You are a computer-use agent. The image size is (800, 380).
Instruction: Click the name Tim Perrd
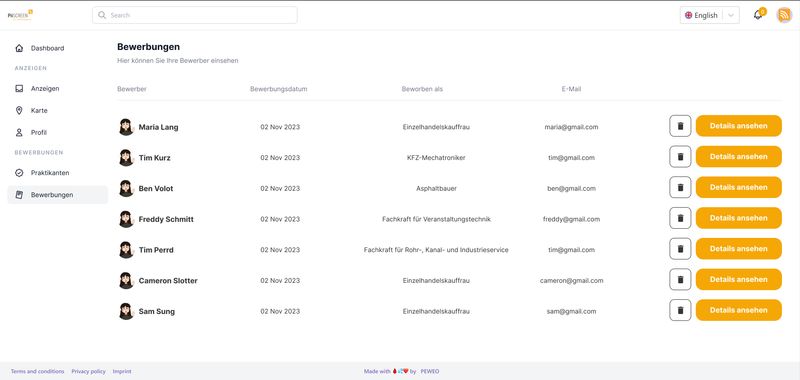[x=156, y=250]
